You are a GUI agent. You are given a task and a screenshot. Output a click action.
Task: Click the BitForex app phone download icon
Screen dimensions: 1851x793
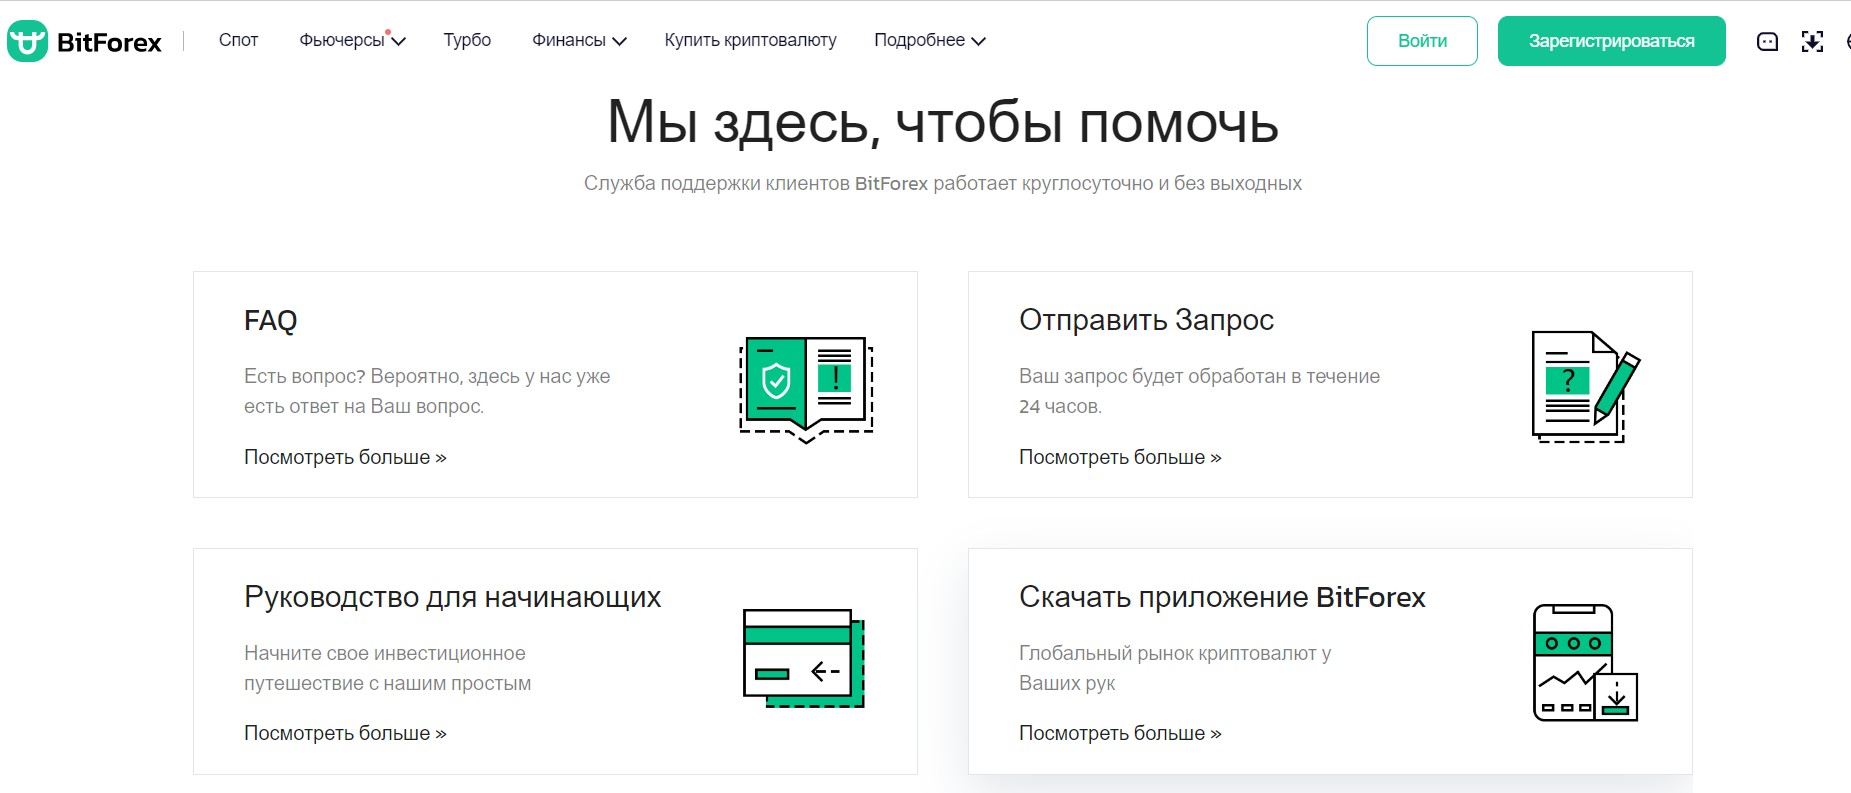[x=1585, y=663]
